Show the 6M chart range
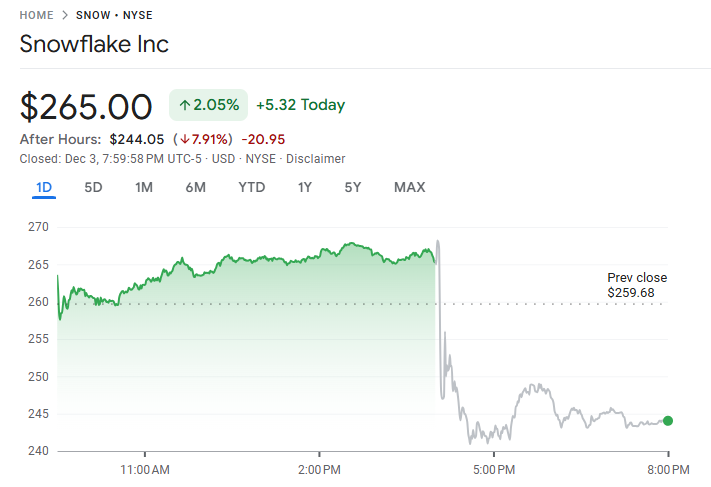 click(196, 187)
